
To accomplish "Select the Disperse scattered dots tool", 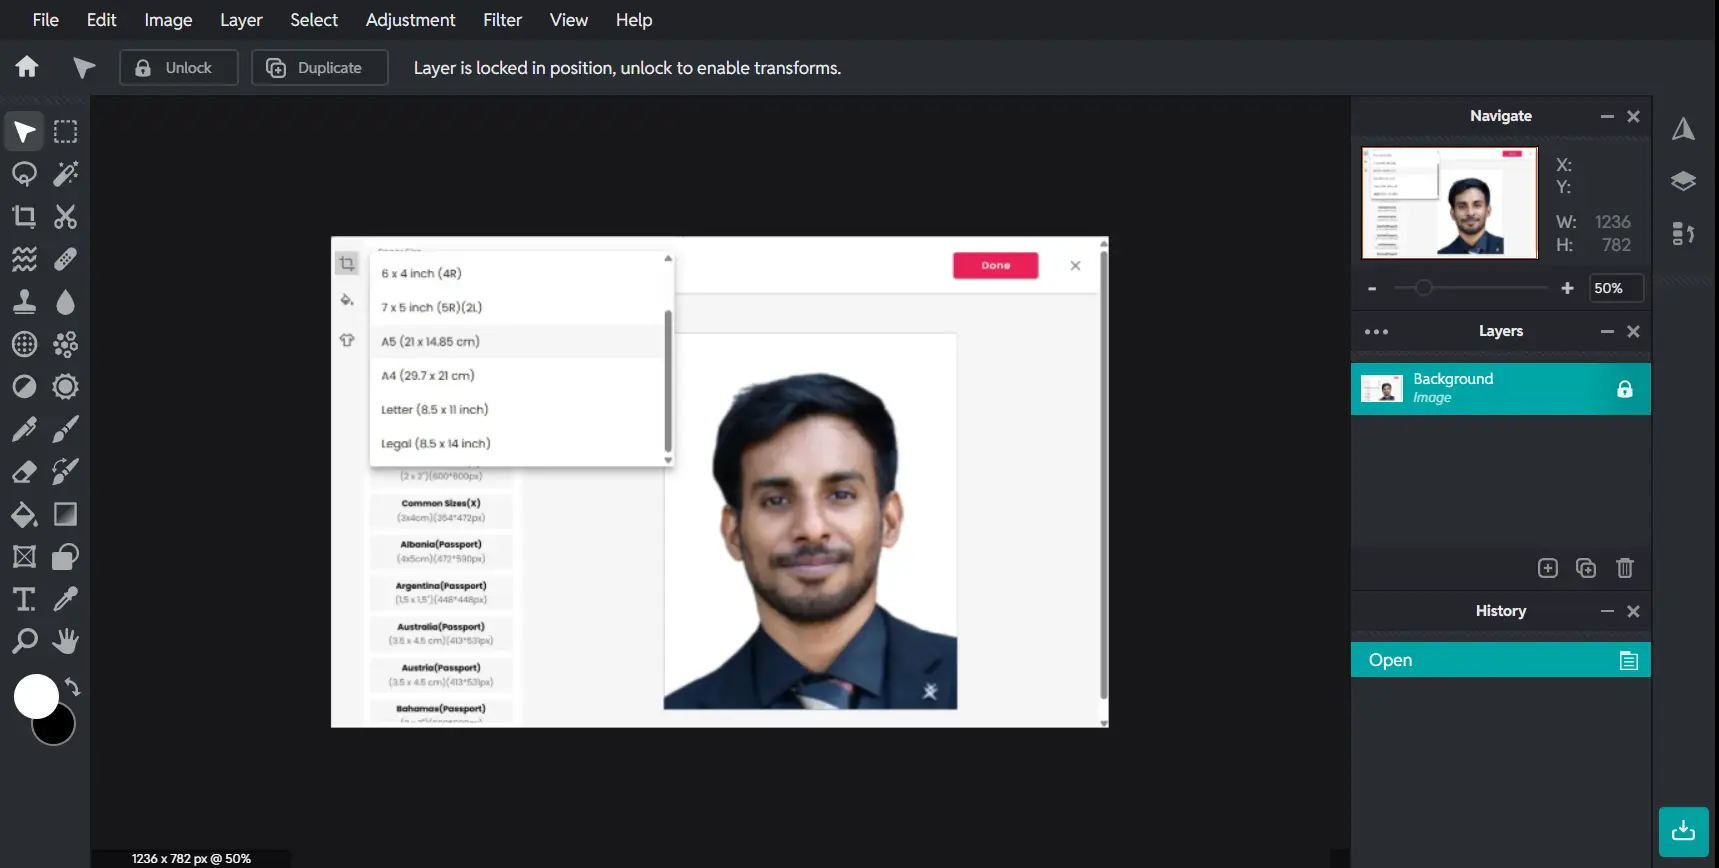I will [x=66, y=344].
